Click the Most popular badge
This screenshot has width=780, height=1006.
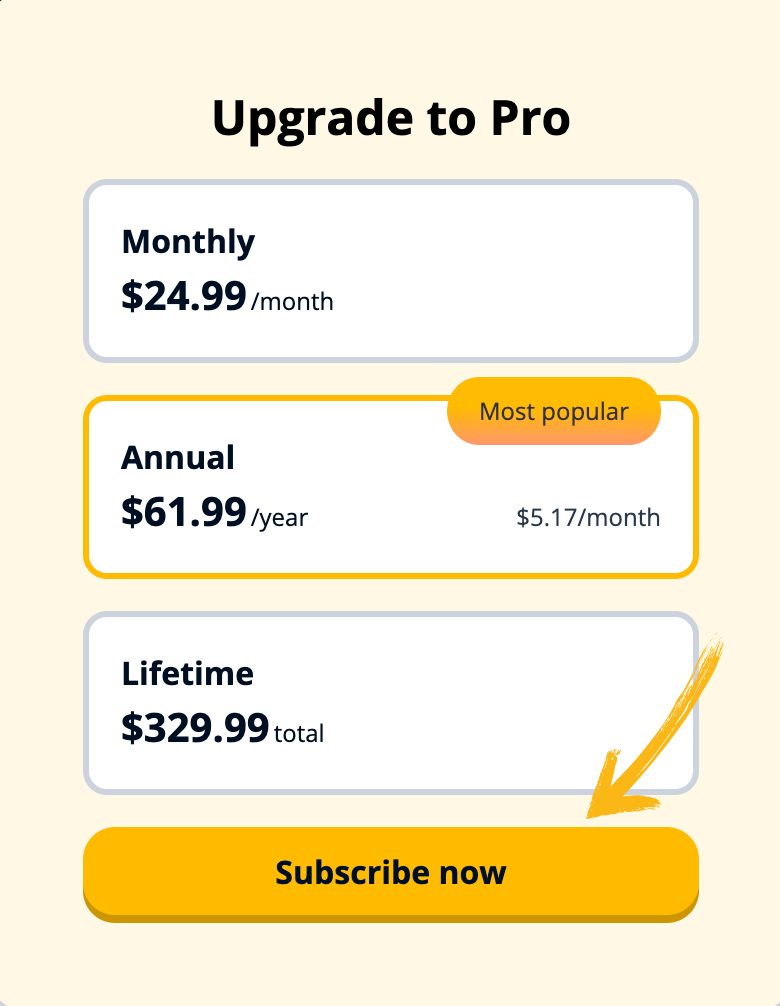tap(554, 411)
